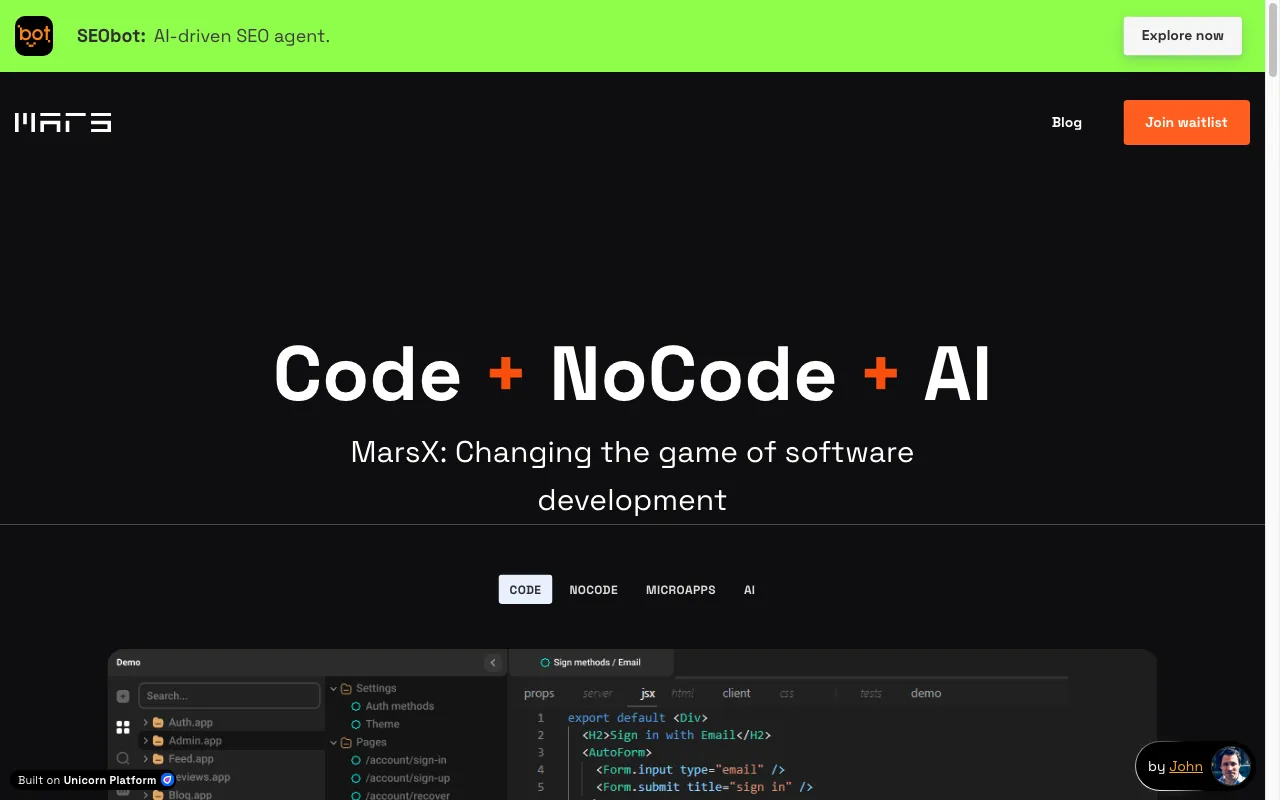Viewport: 1280px width, 800px height.
Task: Select the CODE tab
Action: pos(525,590)
